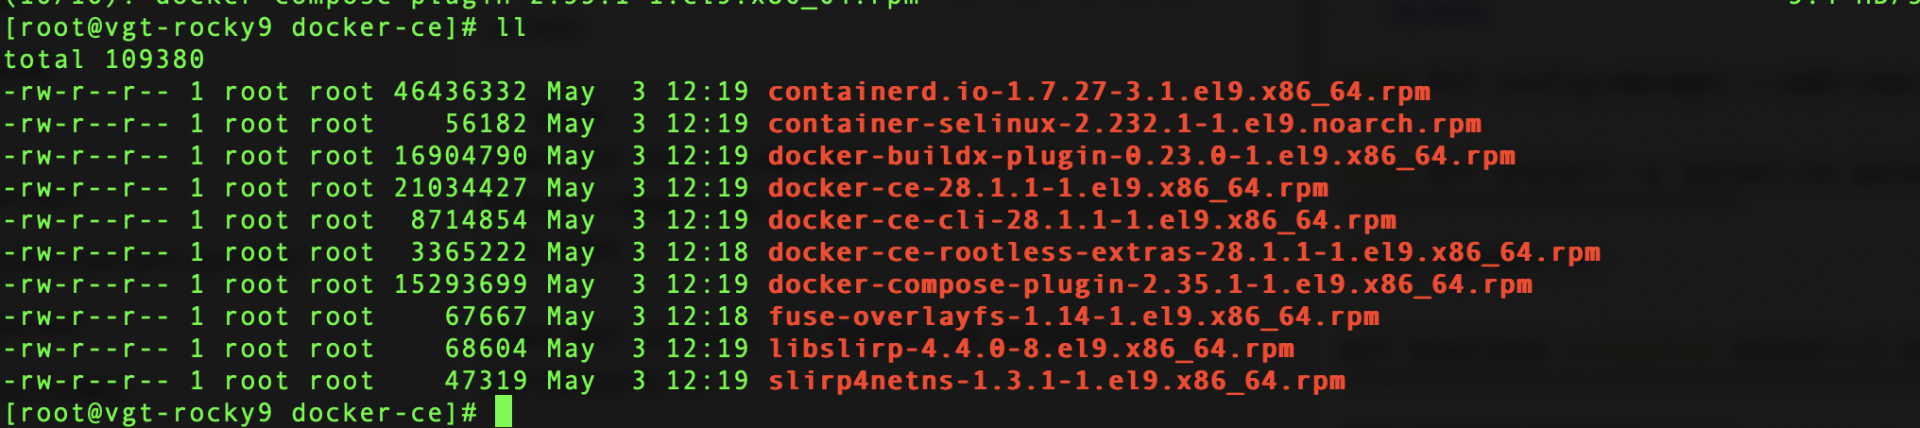Screen dimensions: 1920x428
Task: Click the file size 46436332
Action: tap(460, 92)
